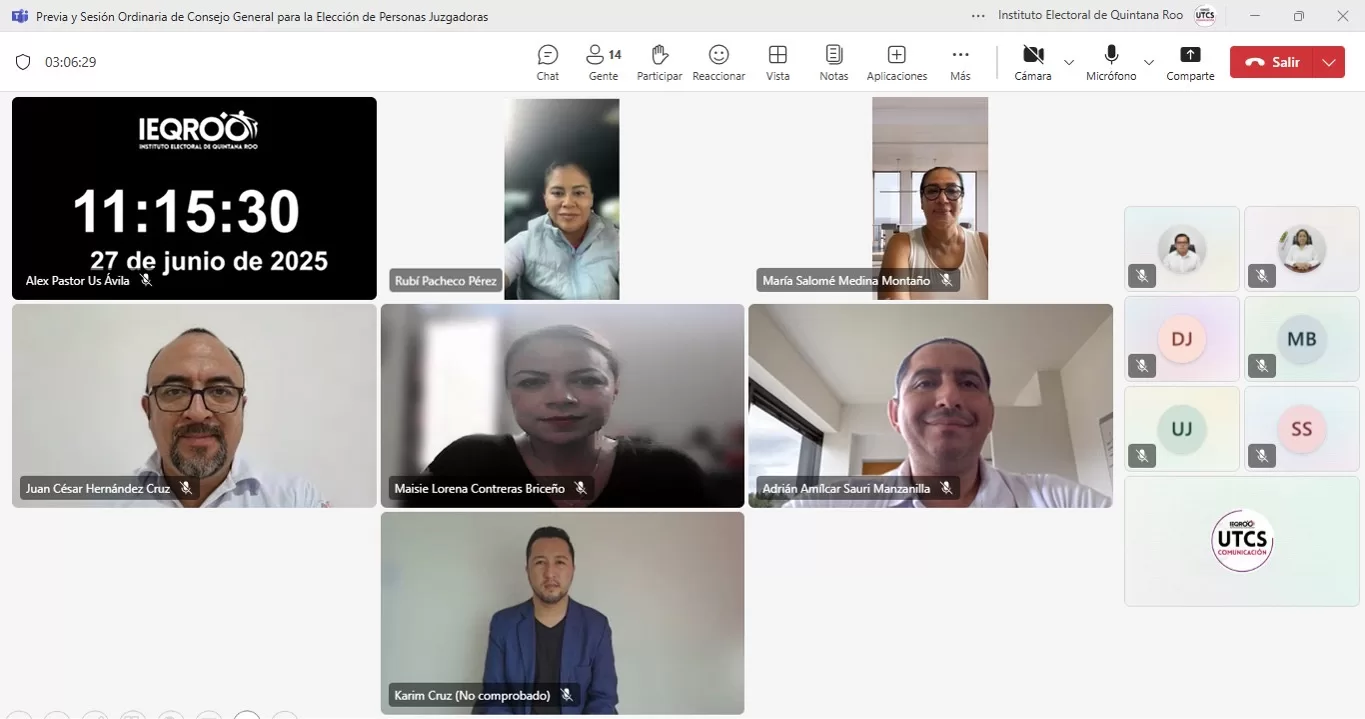The width and height of the screenshot is (1365, 719).
Task: Expand the Cámara options arrow
Action: pyautogui.click(x=1069, y=62)
